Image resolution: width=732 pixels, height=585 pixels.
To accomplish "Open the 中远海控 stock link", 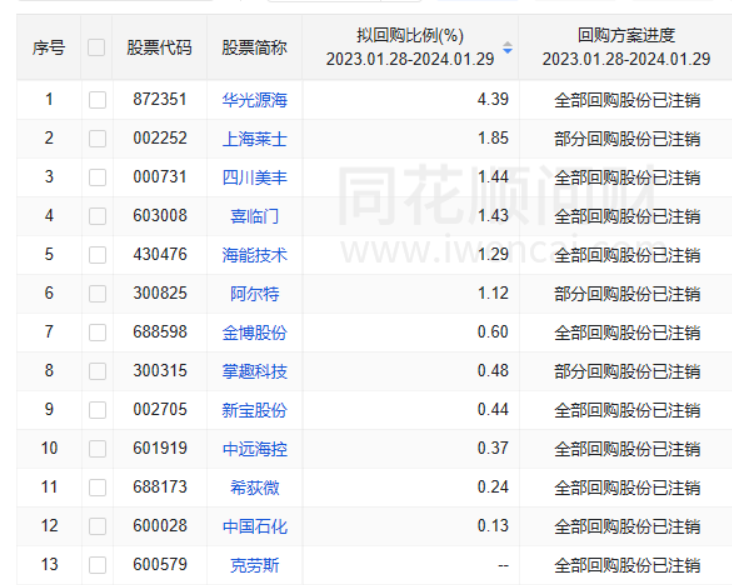I will click(254, 449).
